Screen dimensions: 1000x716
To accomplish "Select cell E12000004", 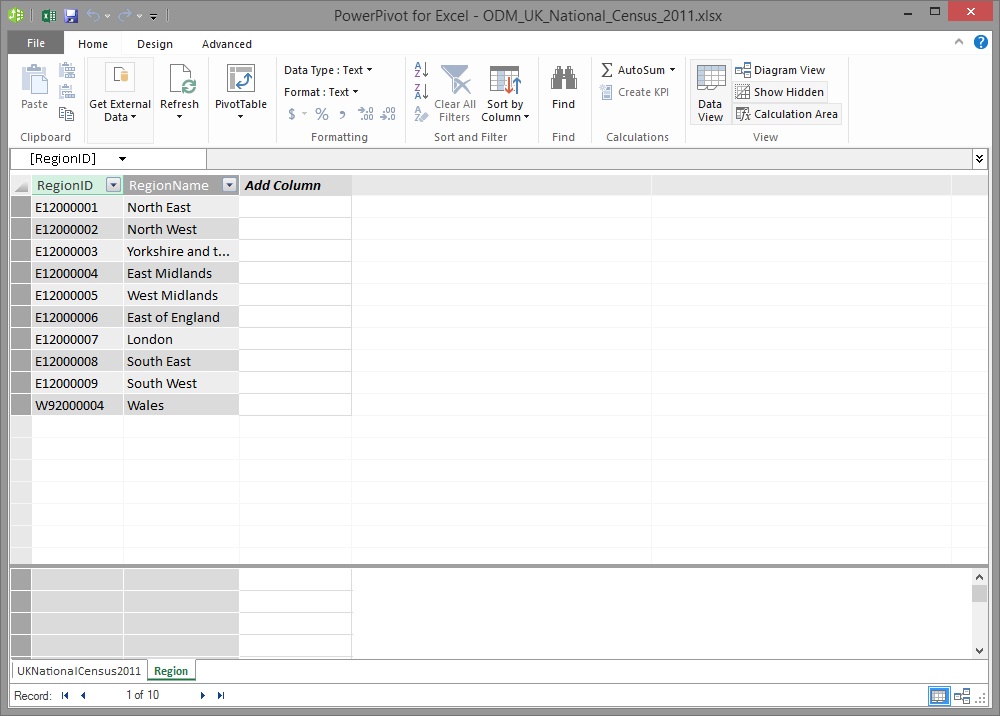I will tap(77, 273).
